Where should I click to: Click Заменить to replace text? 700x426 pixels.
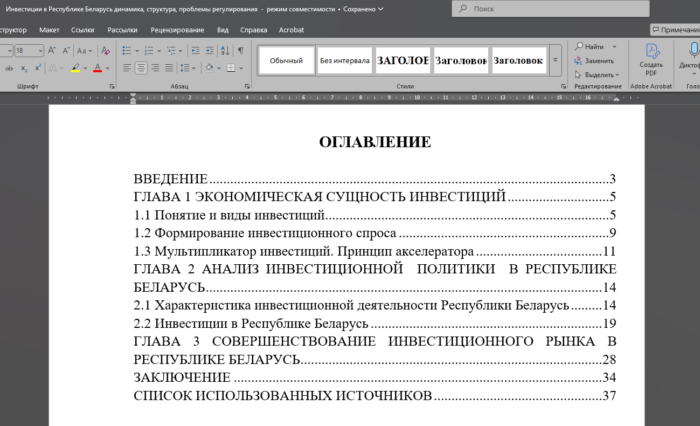(595, 61)
